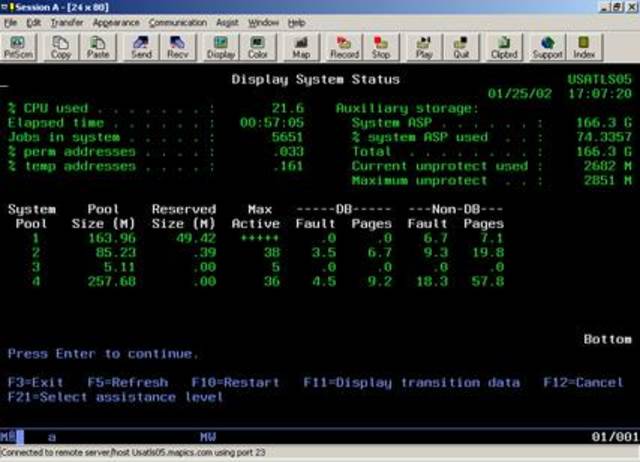The width and height of the screenshot is (640, 462).
Task: Click F11=Display transition data label
Action: (x=412, y=383)
